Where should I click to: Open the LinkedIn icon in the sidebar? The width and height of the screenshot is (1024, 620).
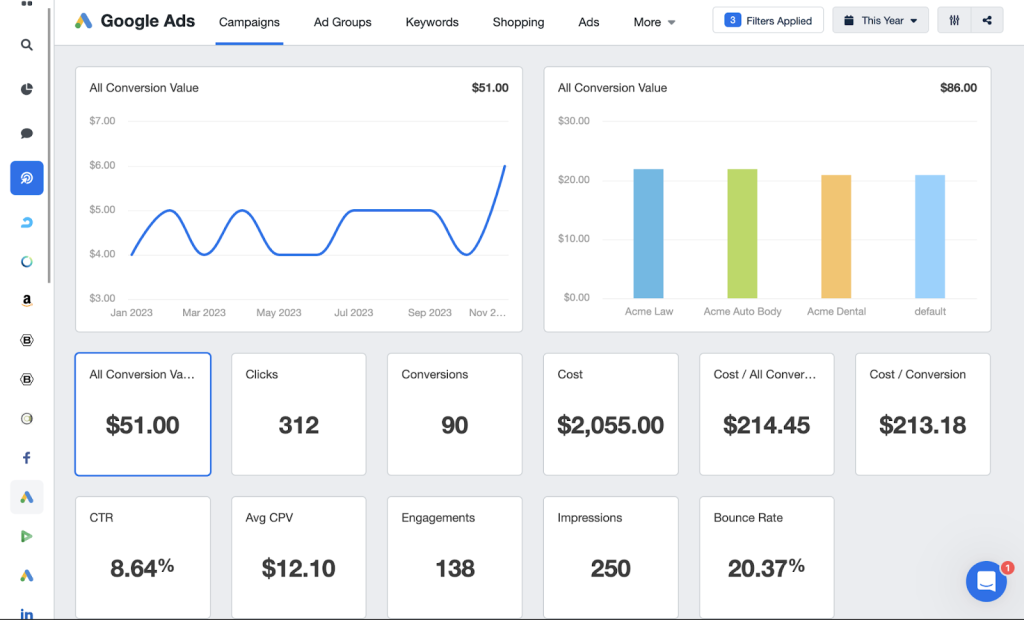point(27,613)
